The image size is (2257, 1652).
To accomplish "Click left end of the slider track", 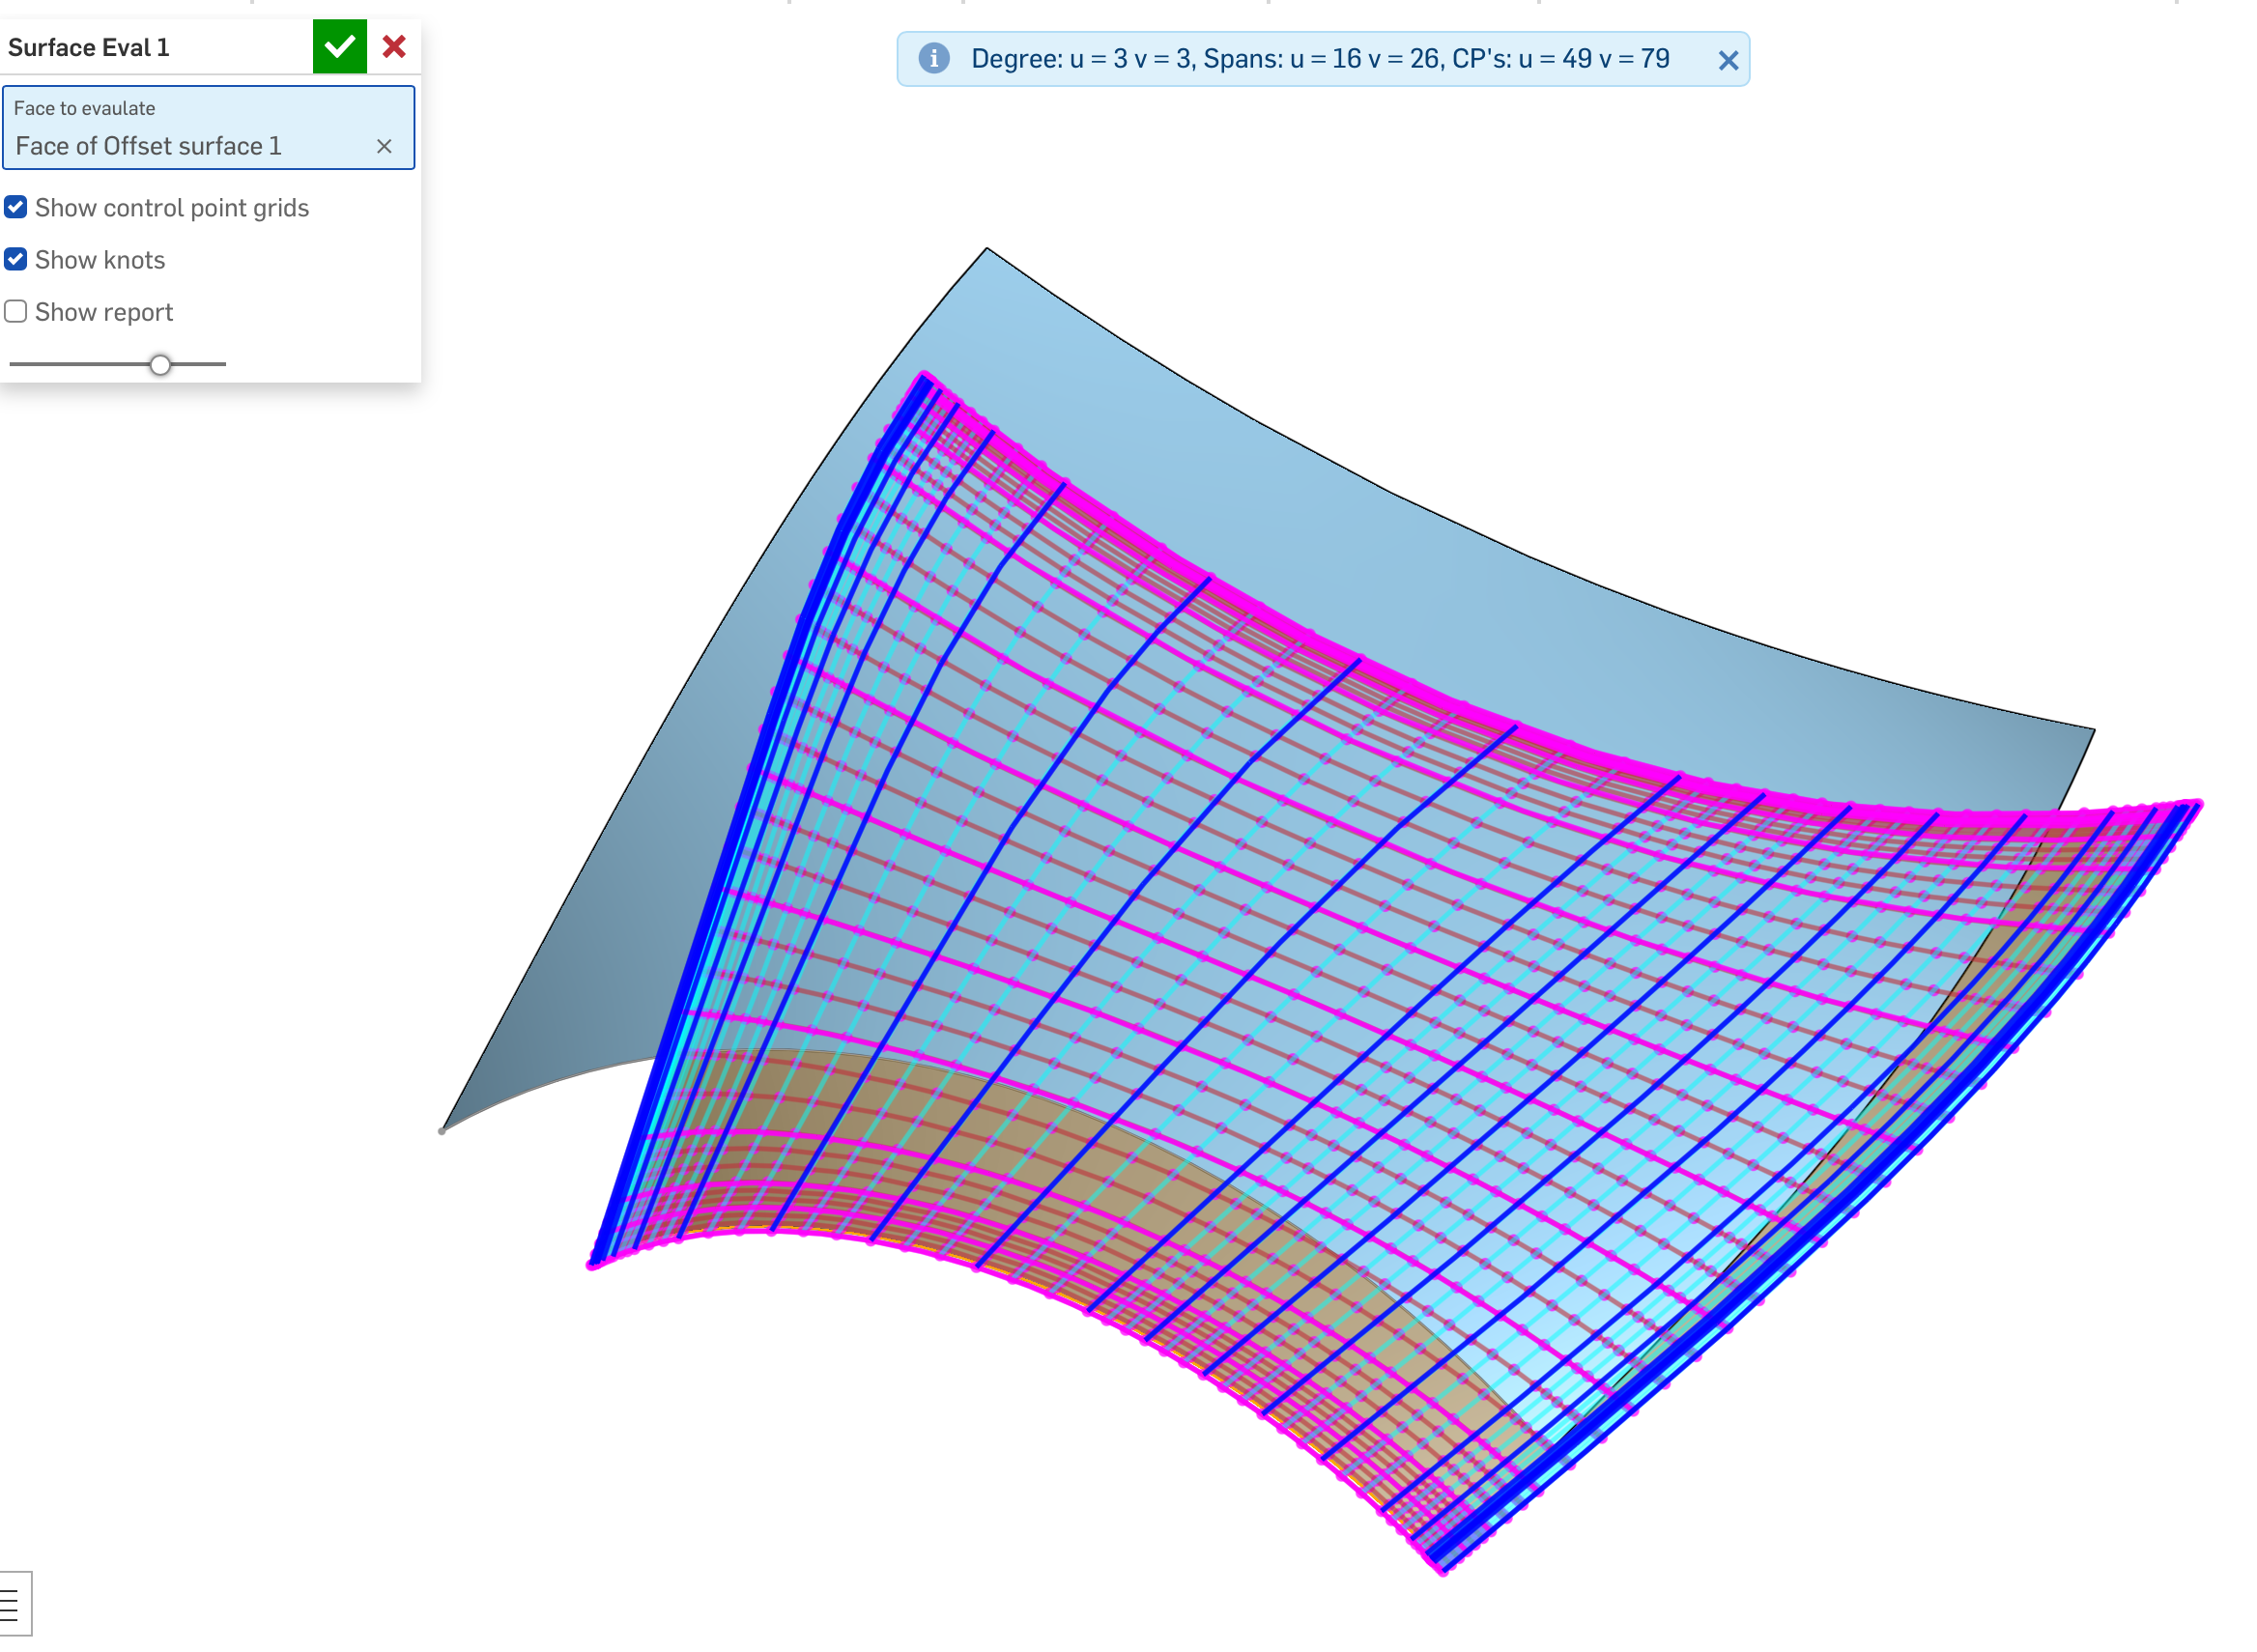I will tap(14, 364).
